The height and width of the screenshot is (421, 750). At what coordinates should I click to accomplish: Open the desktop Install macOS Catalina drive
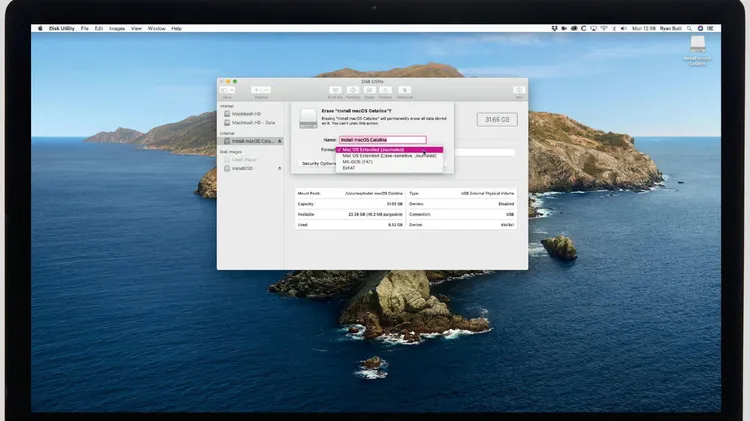(x=697, y=46)
